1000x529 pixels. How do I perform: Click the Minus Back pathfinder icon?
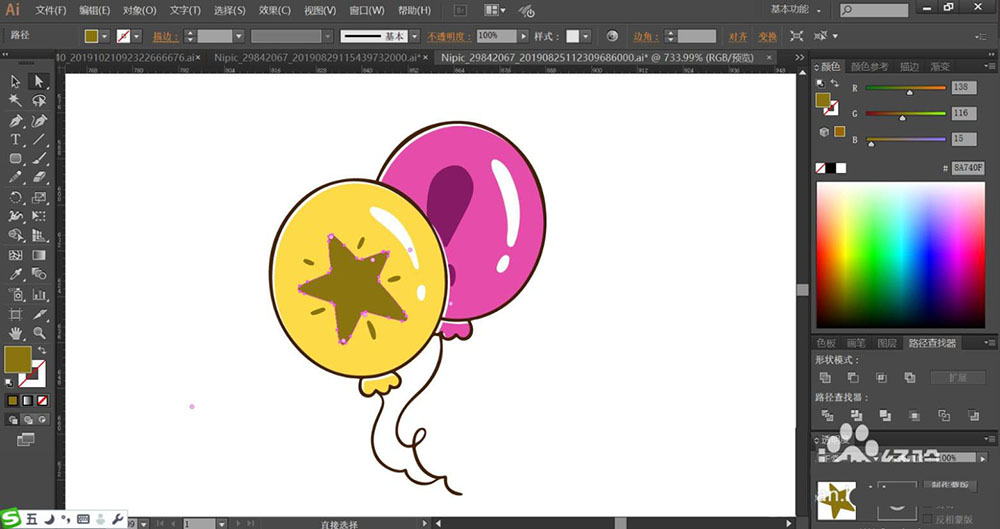973,415
